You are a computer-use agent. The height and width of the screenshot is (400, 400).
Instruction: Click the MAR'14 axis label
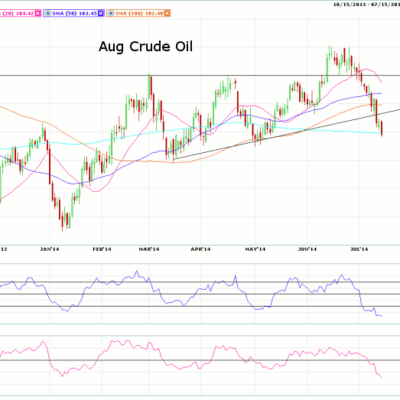(x=149, y=249)
